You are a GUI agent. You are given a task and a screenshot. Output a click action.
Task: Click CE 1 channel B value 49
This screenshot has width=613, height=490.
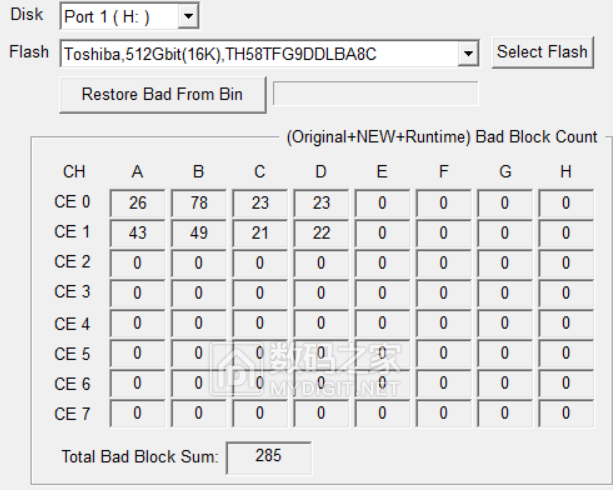(198, 233)
